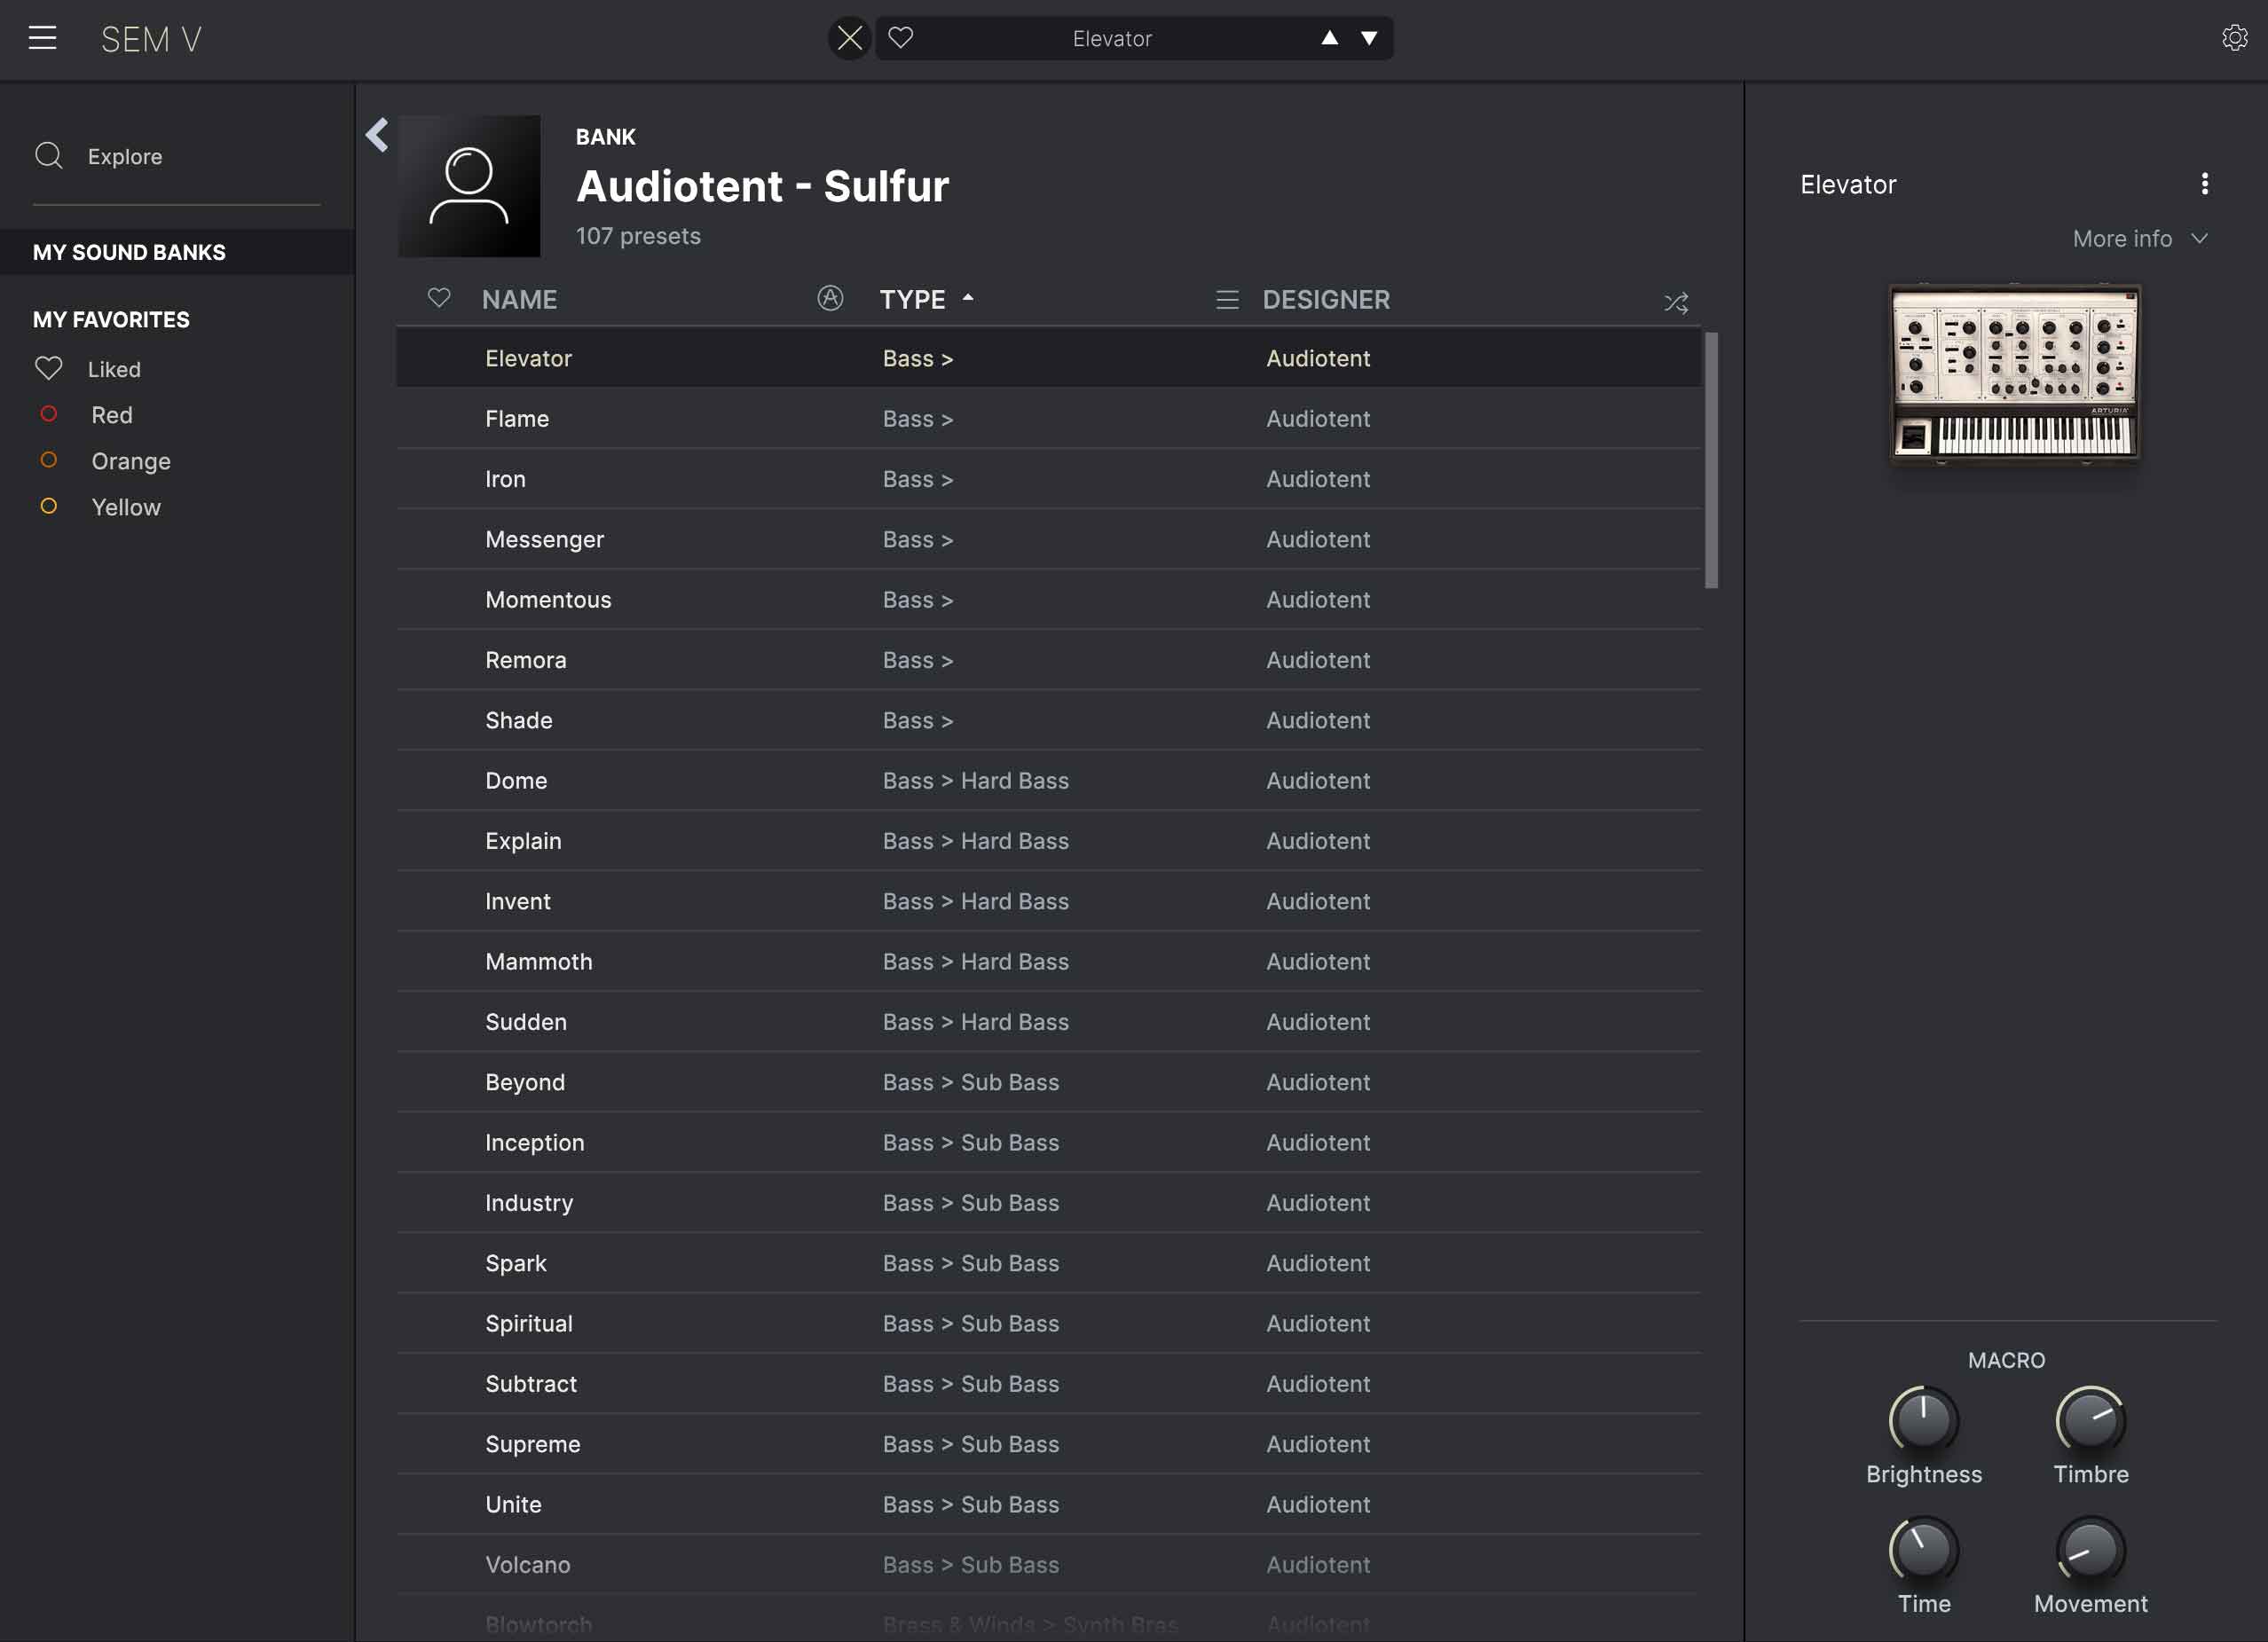Click the search magnifier icon

[48, 156]
